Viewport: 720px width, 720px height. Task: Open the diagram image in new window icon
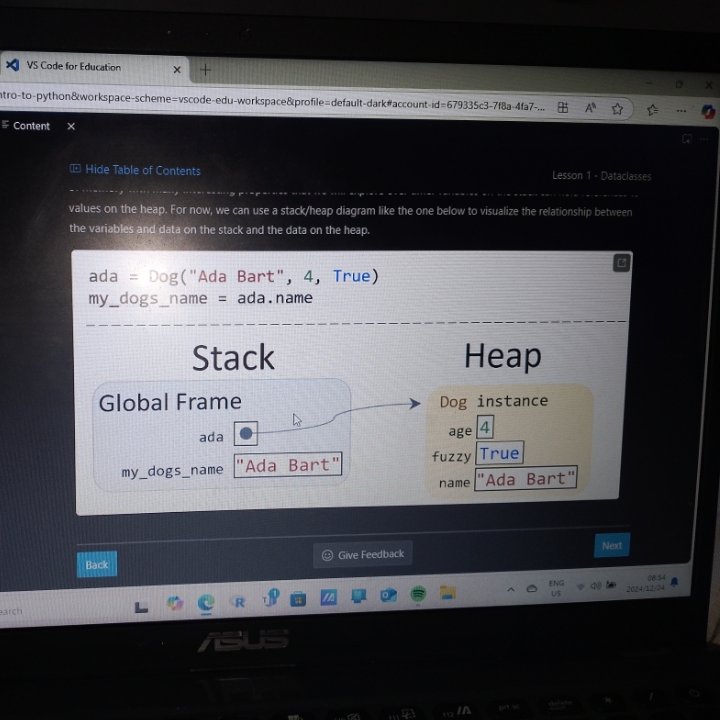[621, 263]
